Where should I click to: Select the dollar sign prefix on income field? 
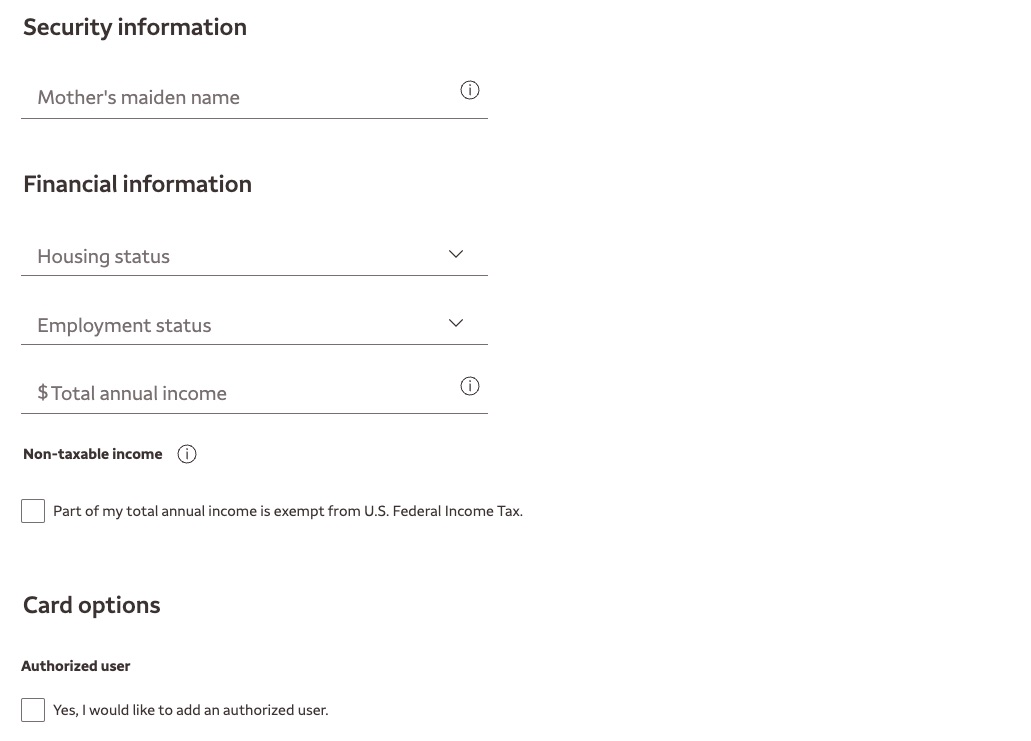click(42, 393)
